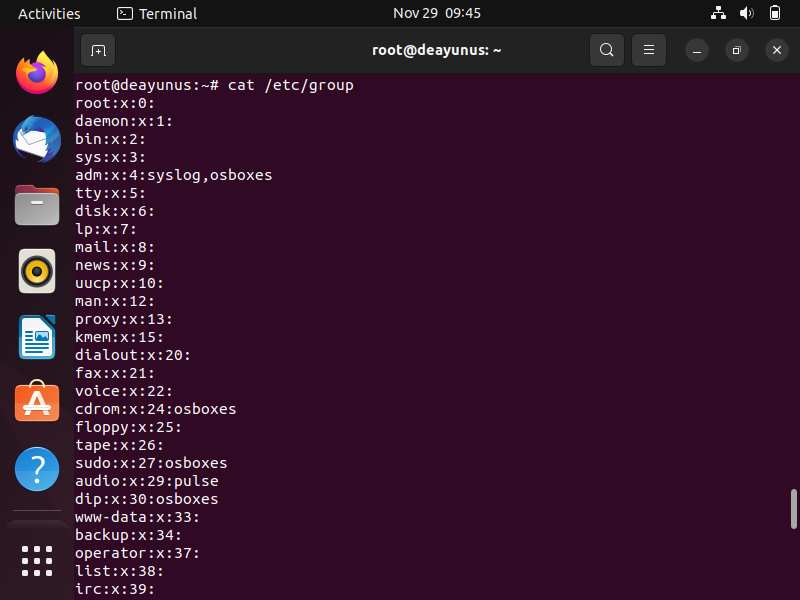This screenshot has width=800, height=600.
Task: Open the Terminal app menu in top bar
Action: pyautogui.click(x=157, y=14)
